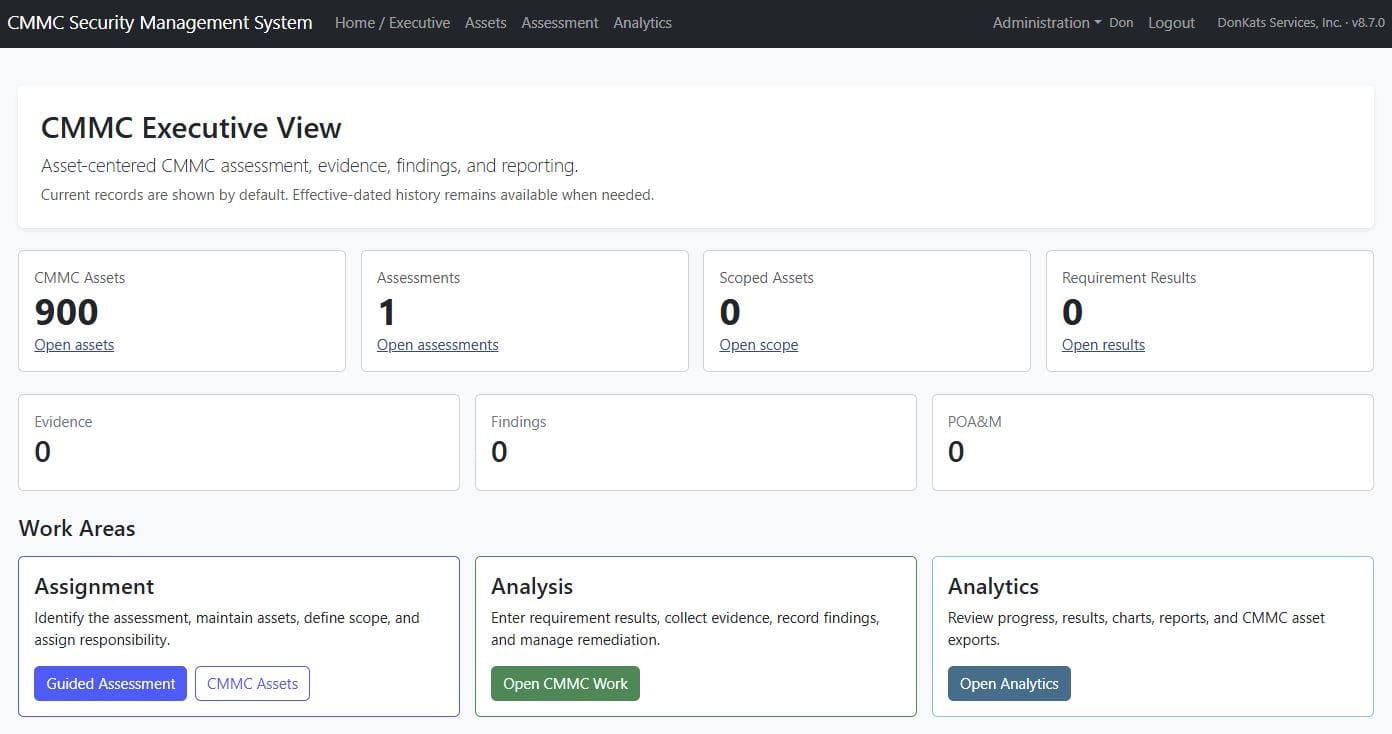The width and height of the screenshot is (1392, 734).
Task: Click the Don username in navbar
Action: click(1121, 22)
